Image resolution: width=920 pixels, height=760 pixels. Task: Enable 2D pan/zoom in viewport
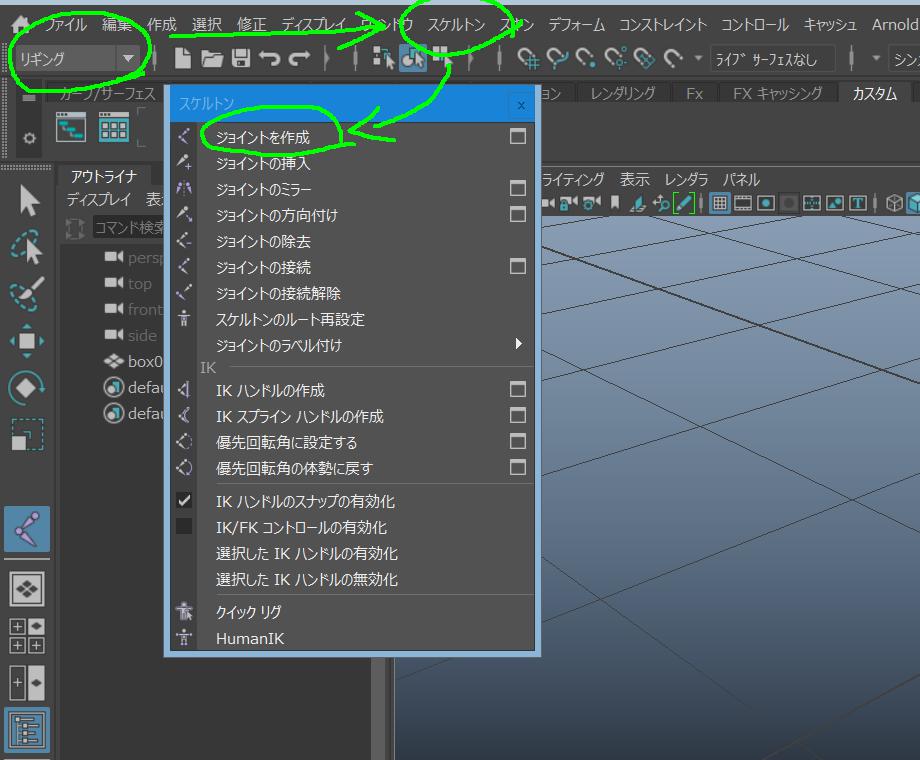[661, 203]
